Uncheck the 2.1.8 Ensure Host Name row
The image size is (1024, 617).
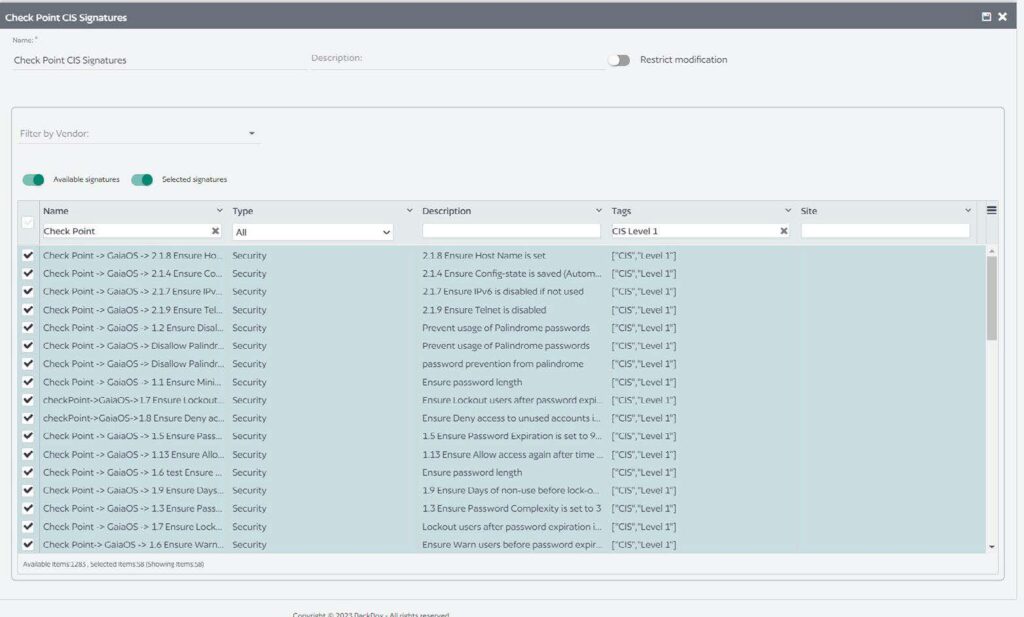point(27,255)
